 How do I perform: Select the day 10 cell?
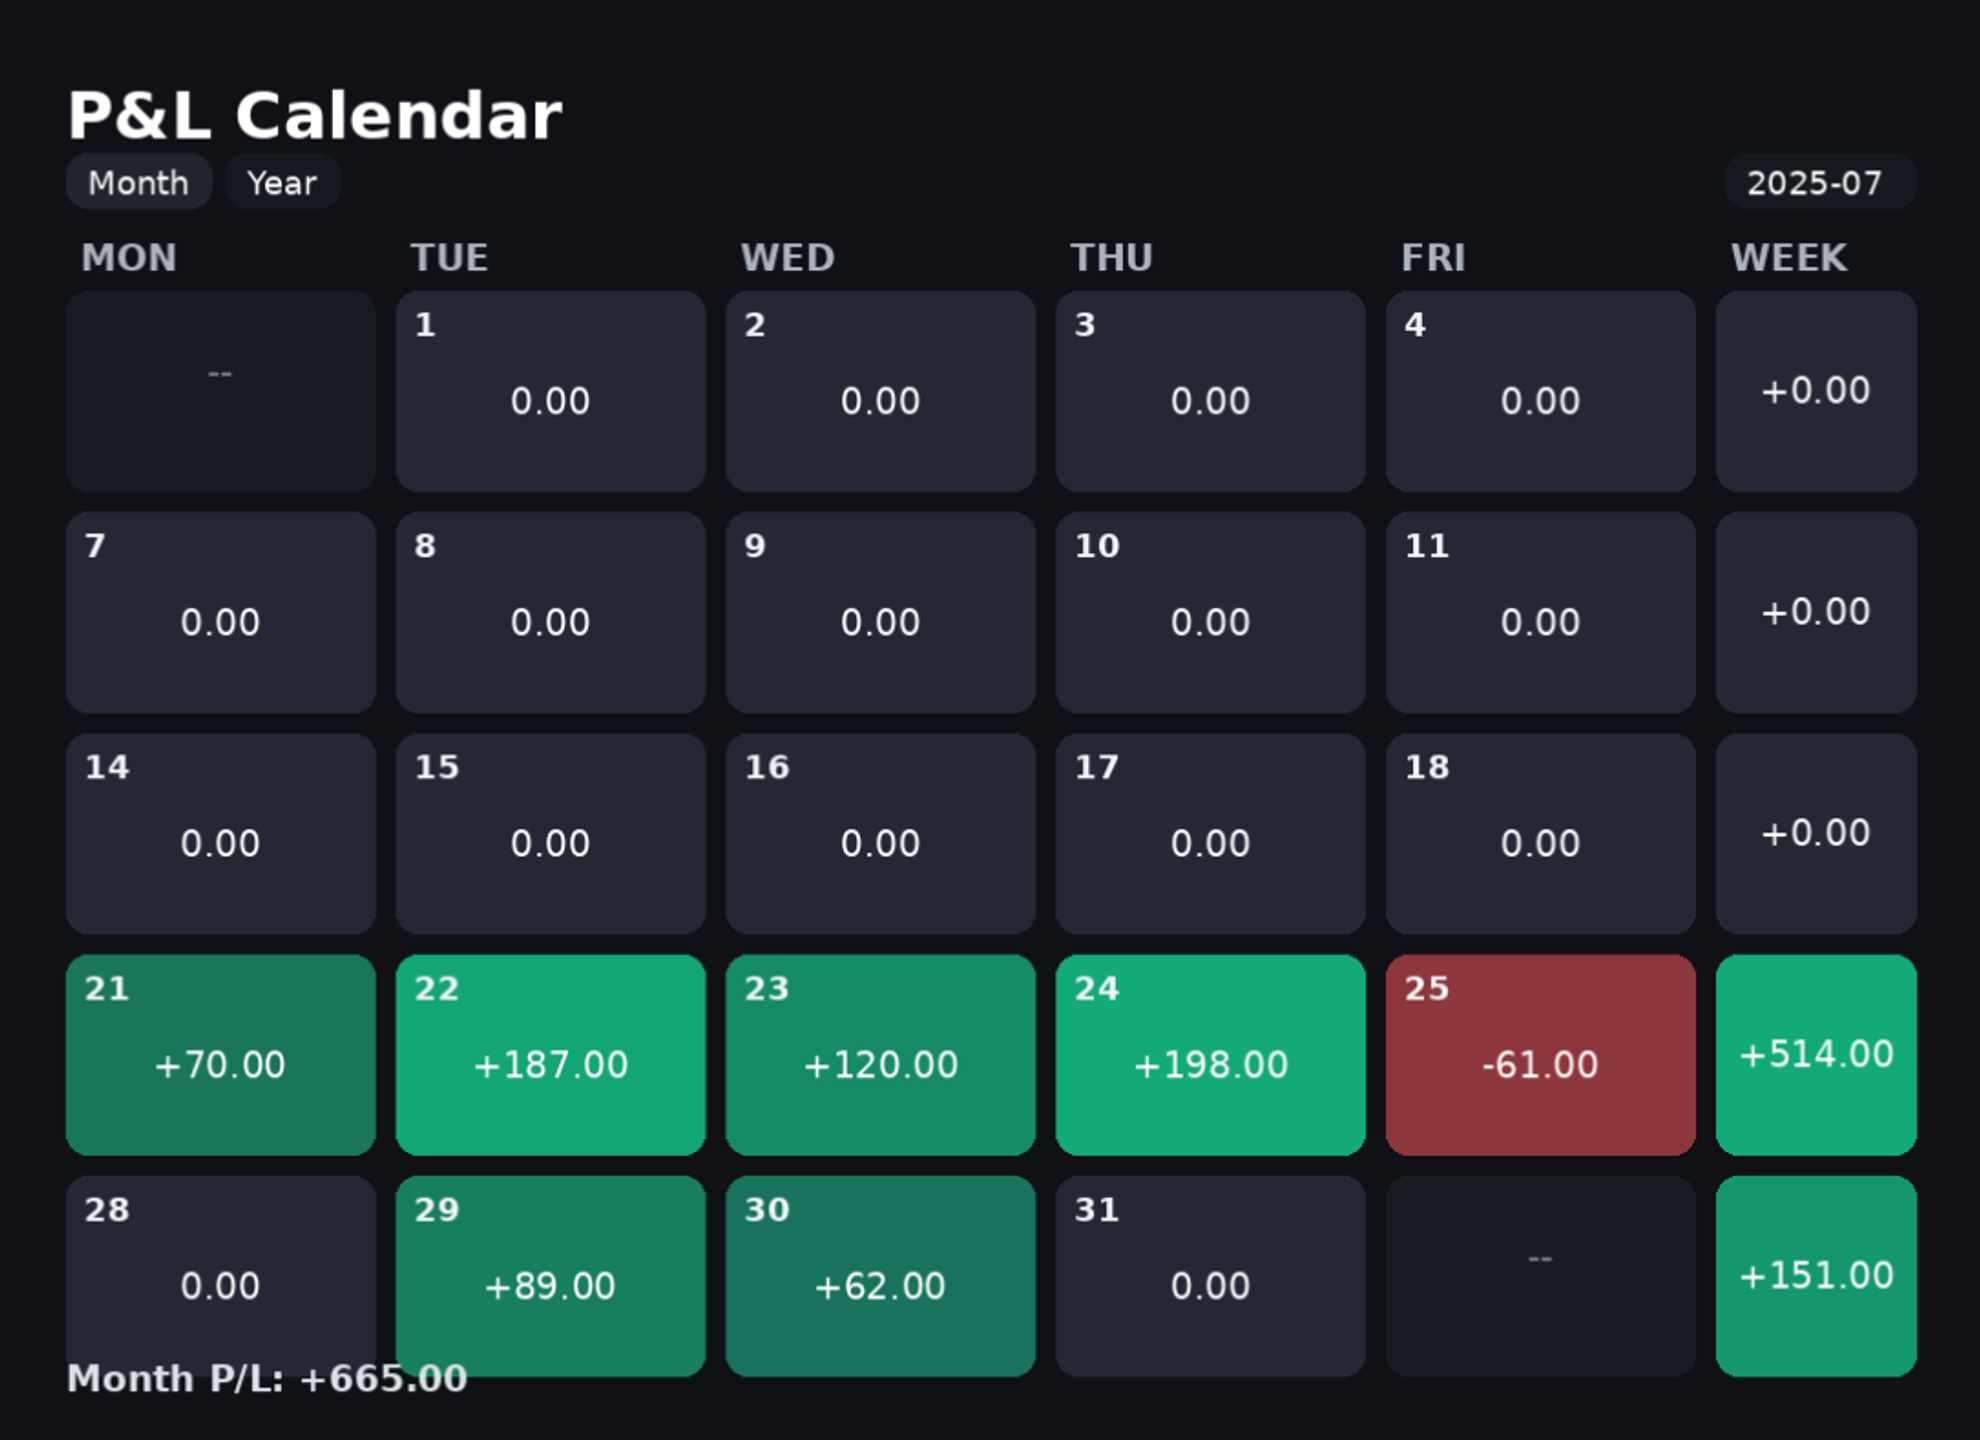point(1211,612)
